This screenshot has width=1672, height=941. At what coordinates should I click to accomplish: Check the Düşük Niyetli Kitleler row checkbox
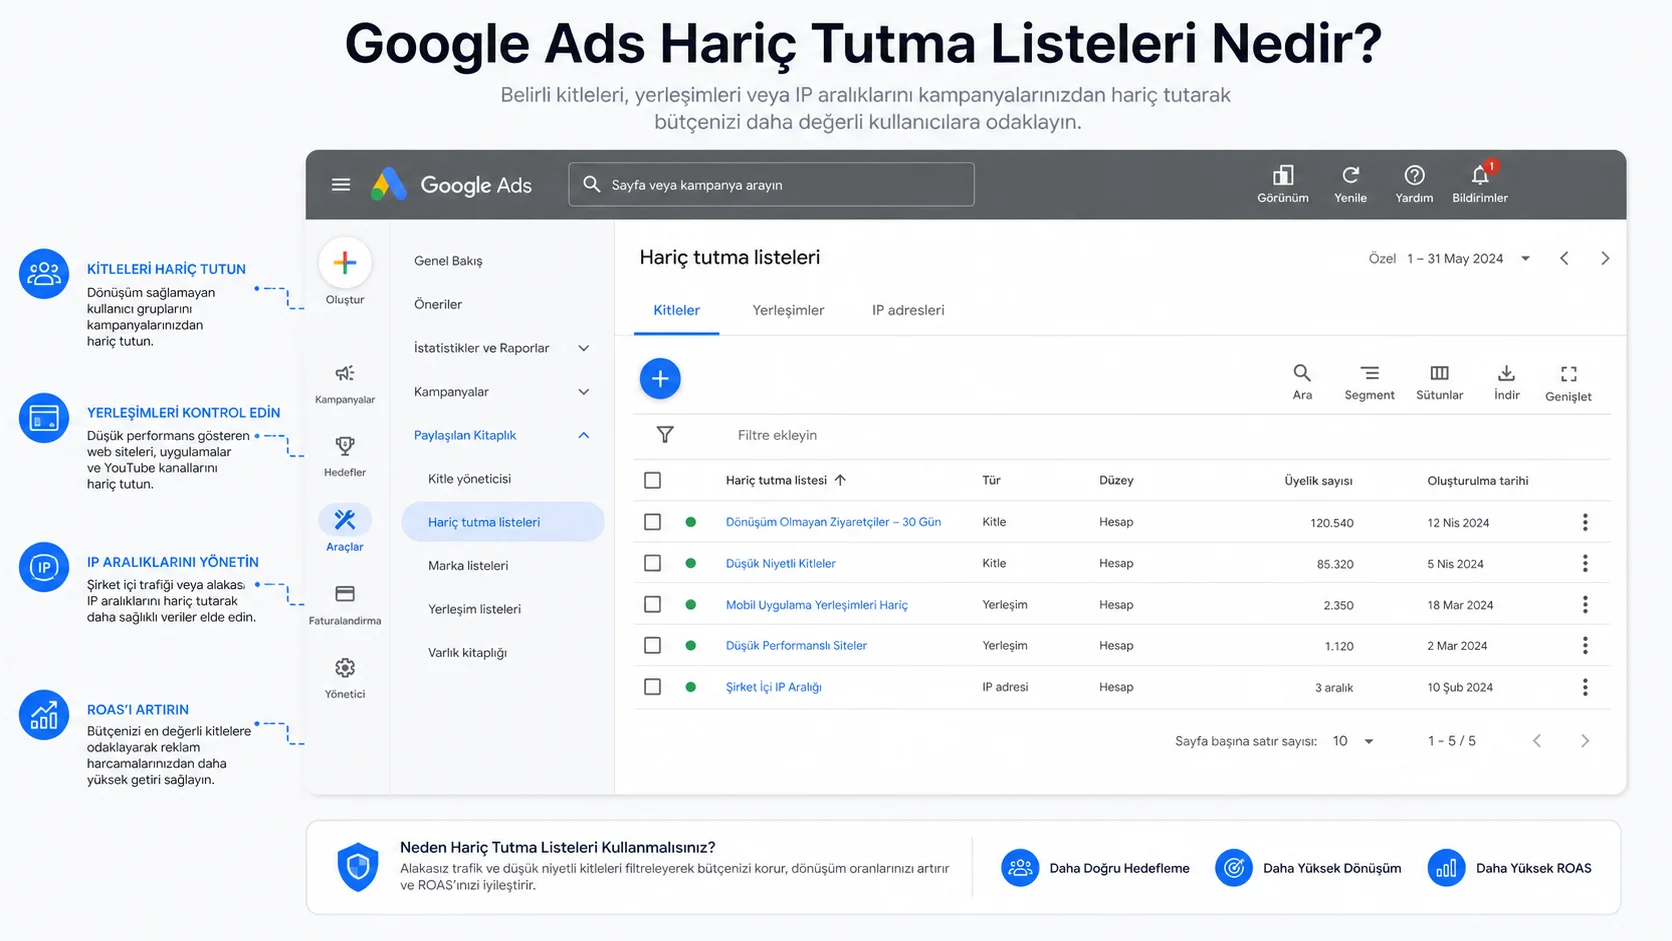[653, 563]
